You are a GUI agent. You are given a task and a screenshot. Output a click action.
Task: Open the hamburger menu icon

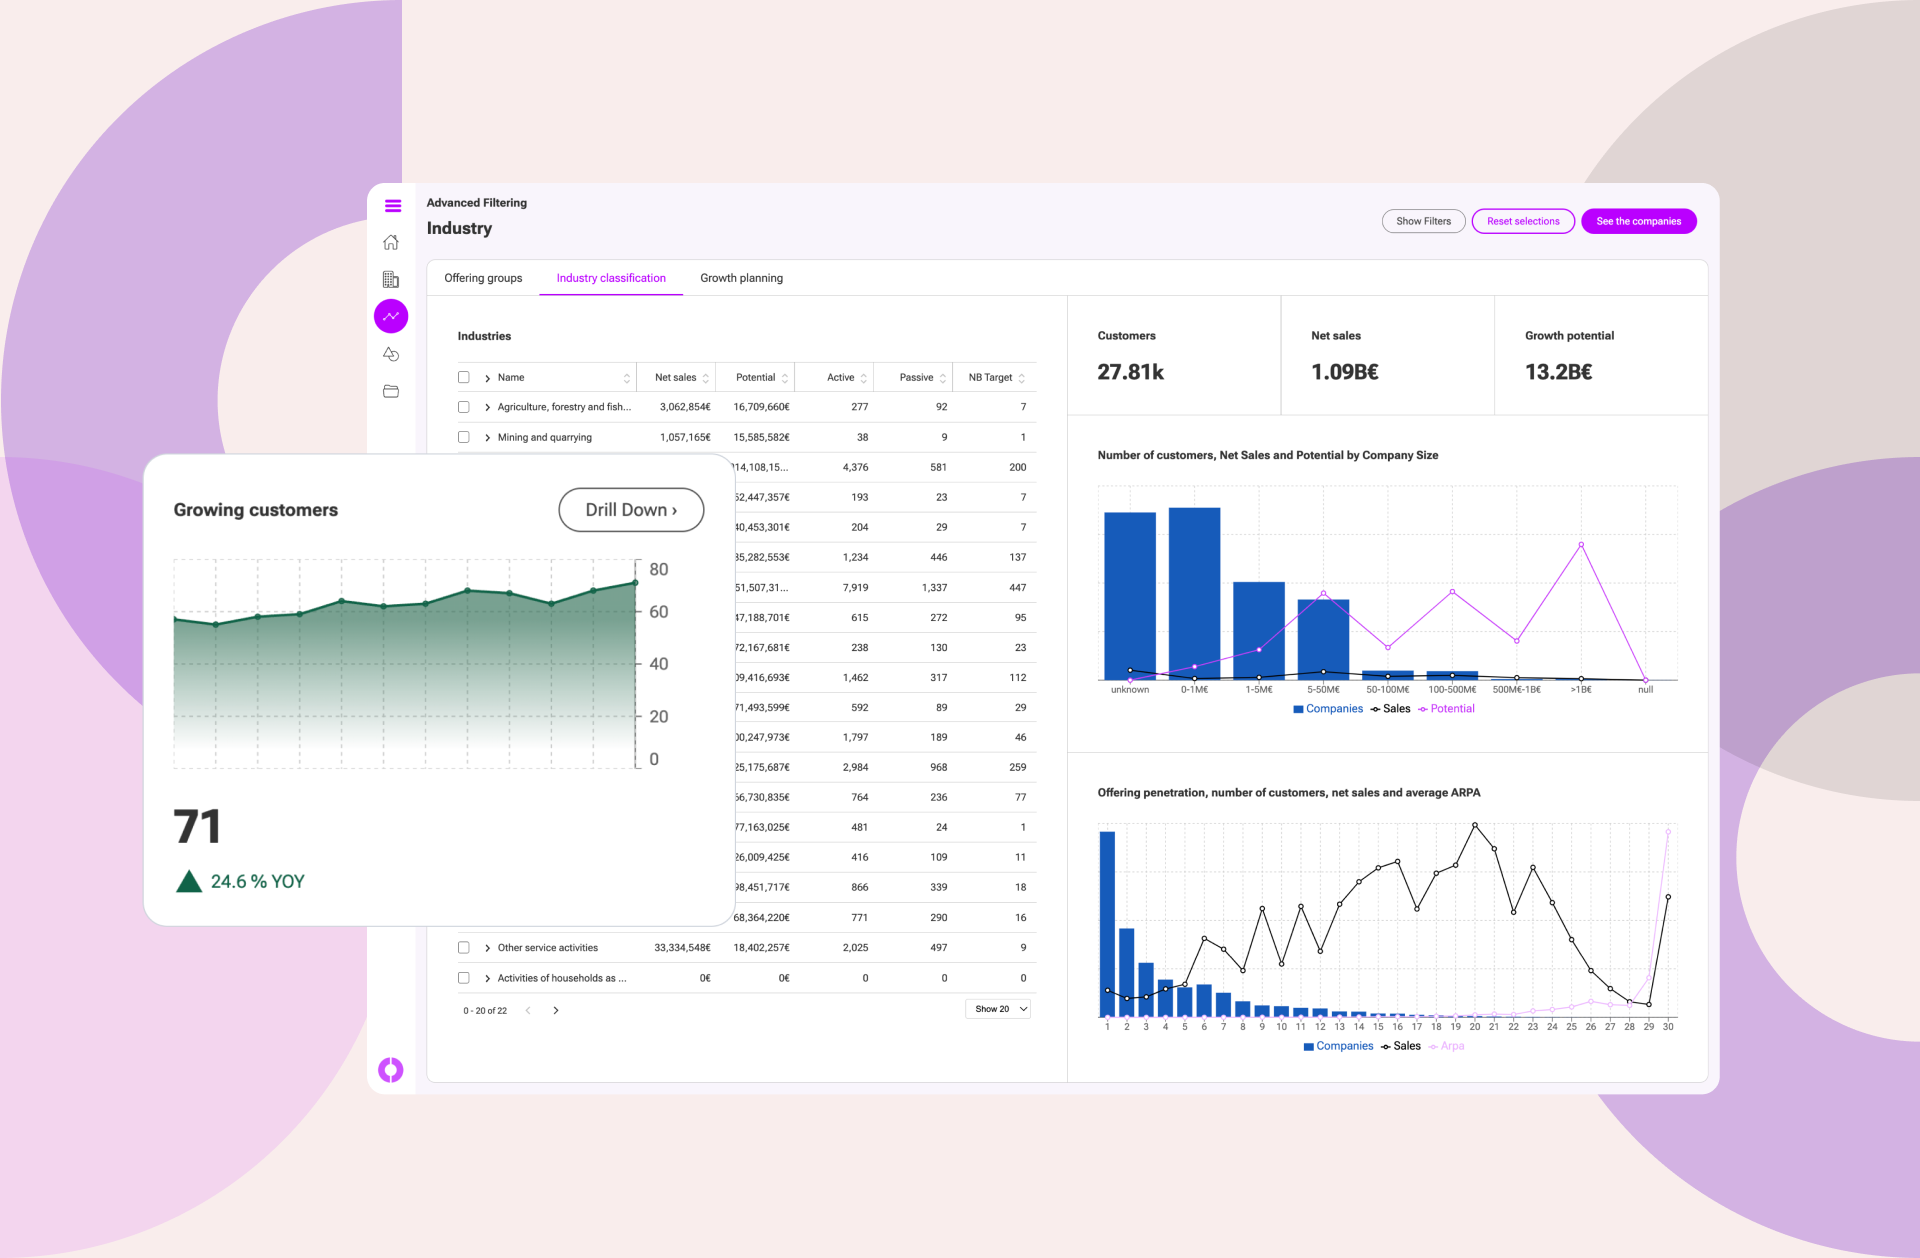point(392,206)
